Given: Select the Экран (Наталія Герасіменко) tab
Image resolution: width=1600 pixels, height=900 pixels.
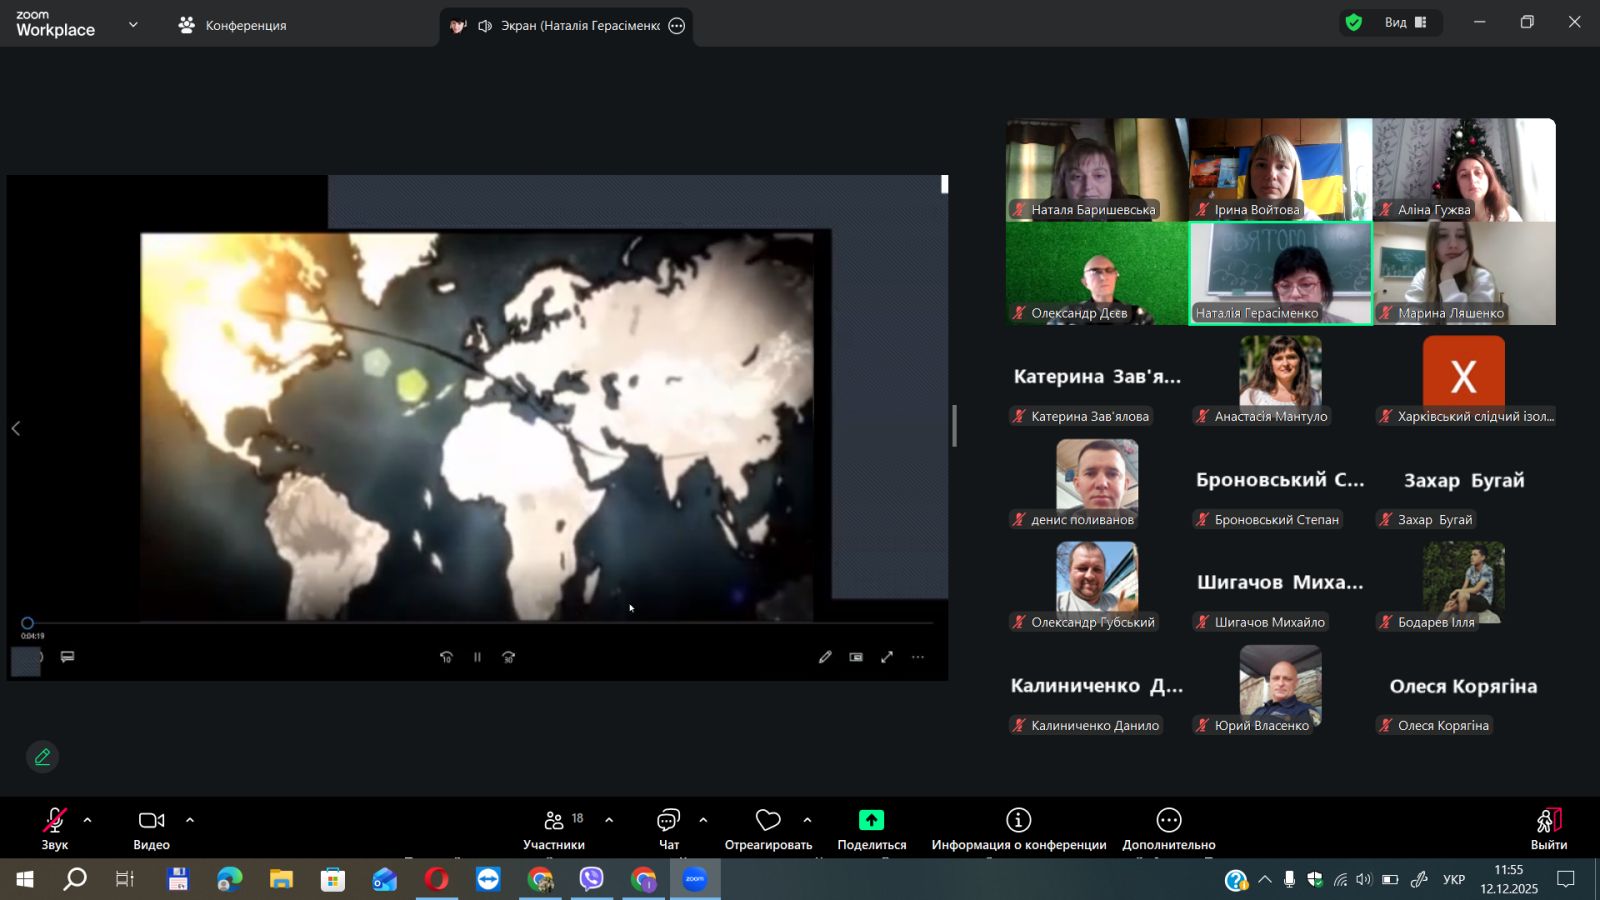Looking at the screenshot, I should point(566,26).
